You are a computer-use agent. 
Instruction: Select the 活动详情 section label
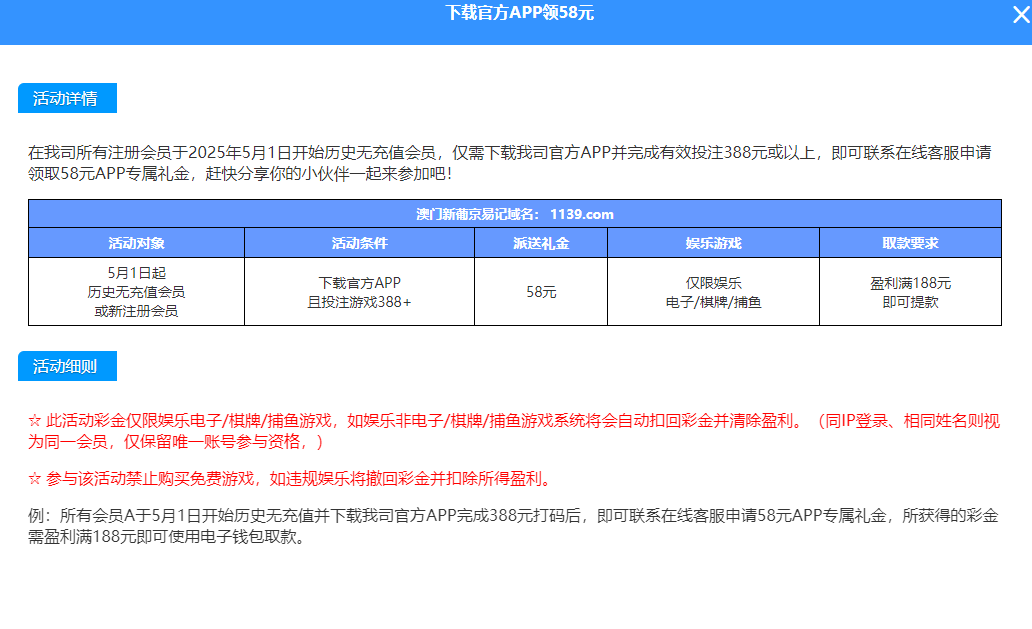pos(67,98)
